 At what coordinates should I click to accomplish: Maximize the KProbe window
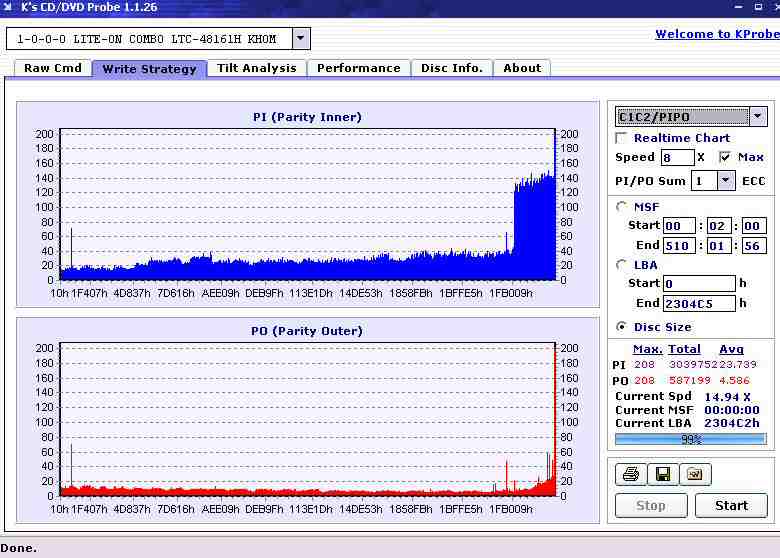(x=758, y=7)
